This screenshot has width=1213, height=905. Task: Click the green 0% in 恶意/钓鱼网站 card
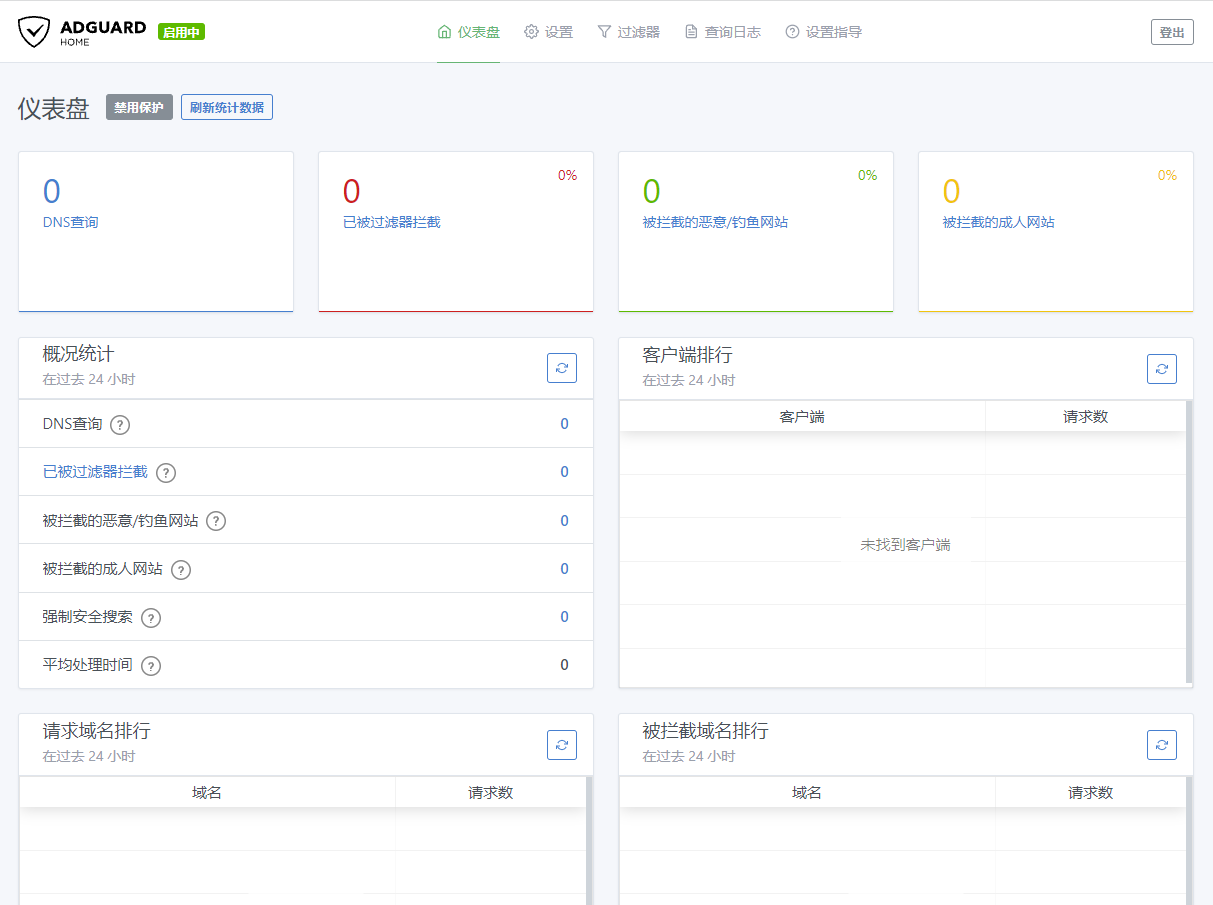pyautogui.click(x=867, y=175)
